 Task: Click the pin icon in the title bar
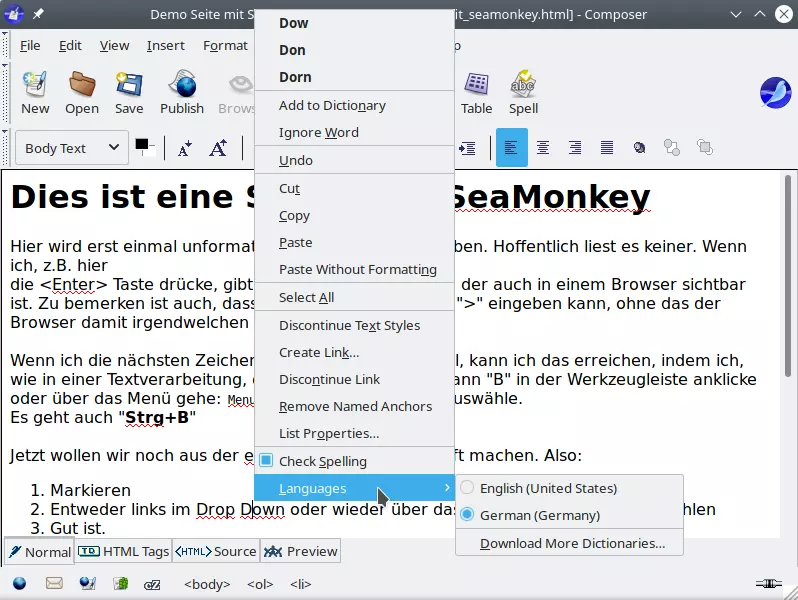pyautogui.click(x=38, y=14)
